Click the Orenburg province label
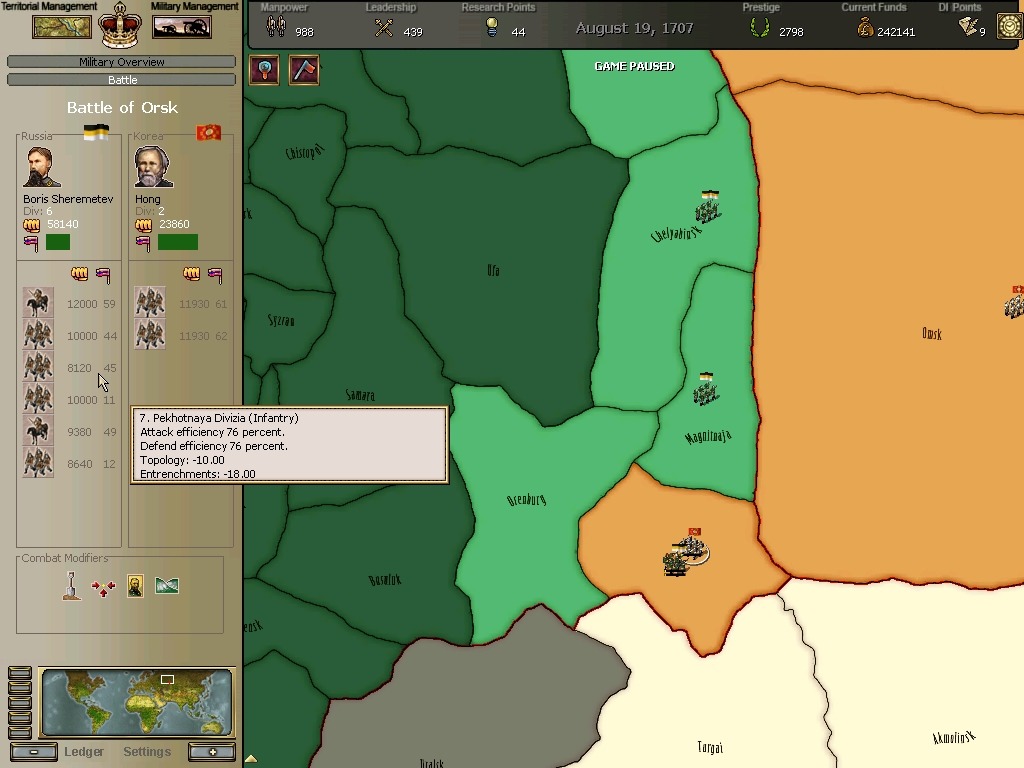Image resolution: width=1024 pixels, height=768 pixels. (526, 500)
